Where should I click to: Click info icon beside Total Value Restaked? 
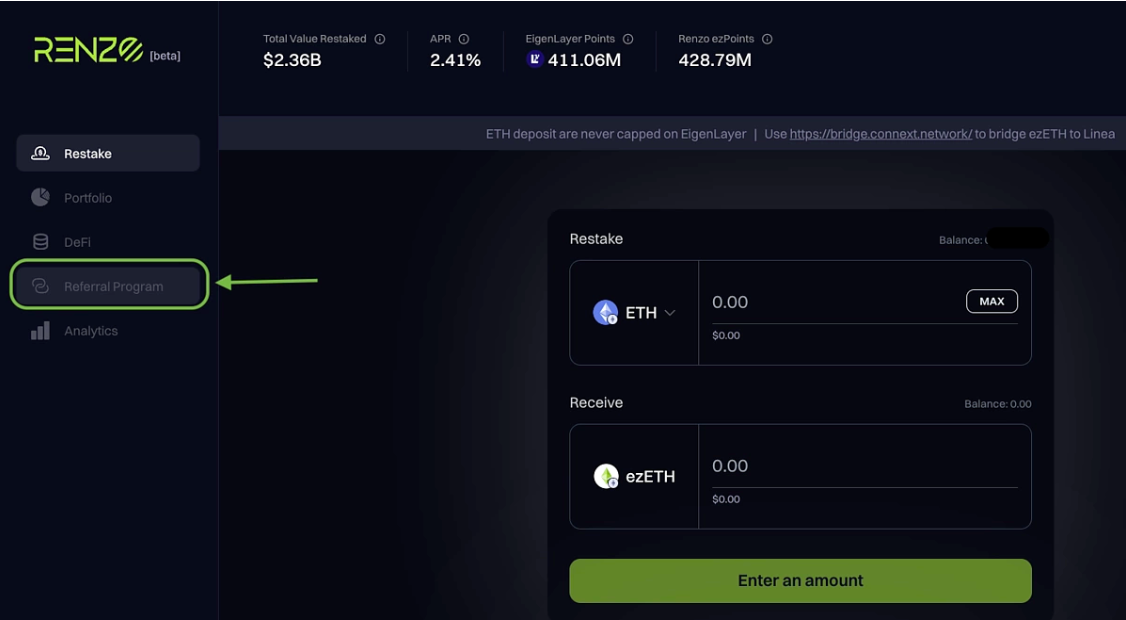point(380,39)
